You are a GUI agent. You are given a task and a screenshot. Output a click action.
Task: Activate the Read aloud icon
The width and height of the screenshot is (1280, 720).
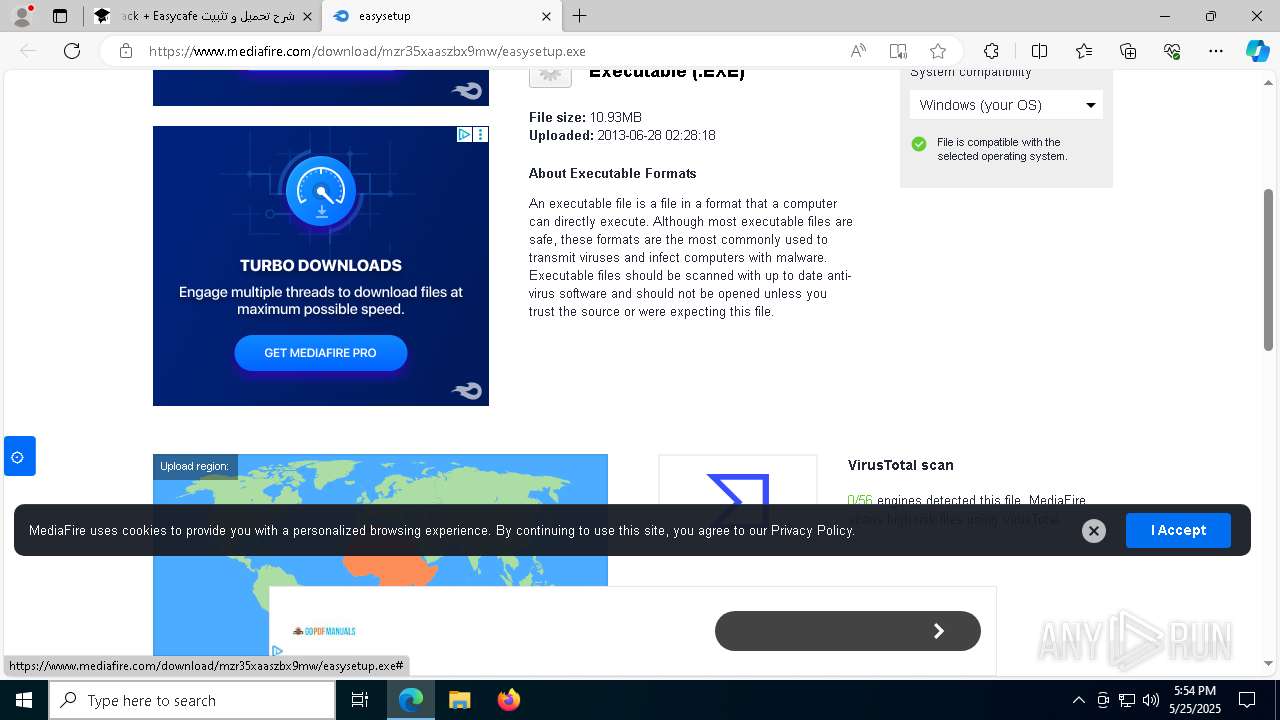(858, 51)
